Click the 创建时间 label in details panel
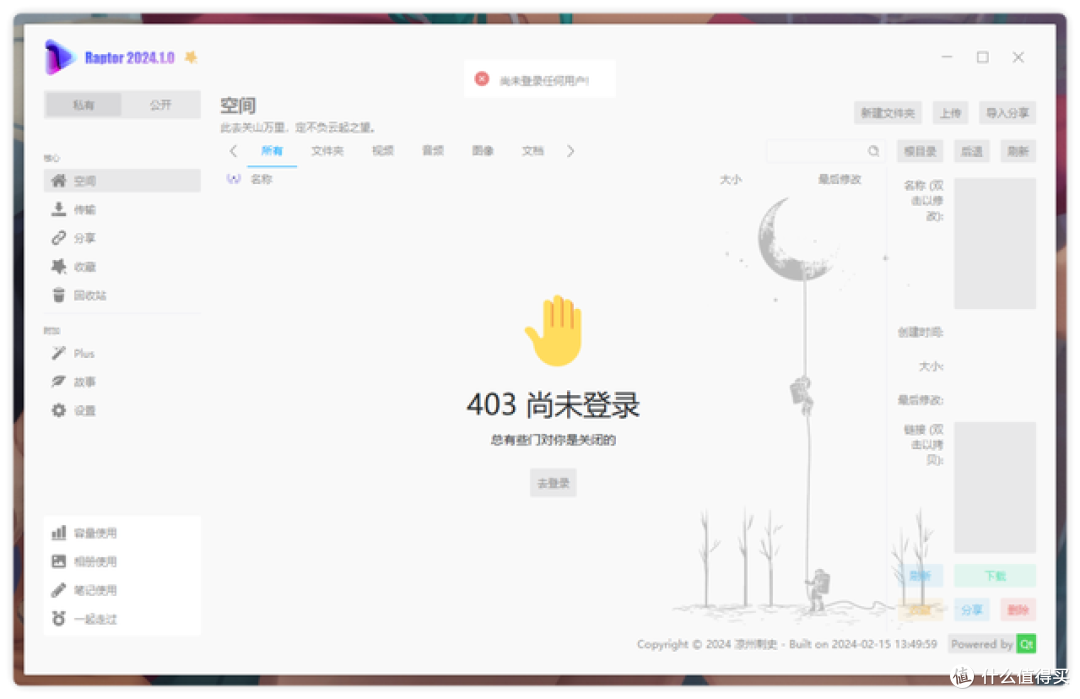This screenshot has height=699, width=1080. coord(920,332)
